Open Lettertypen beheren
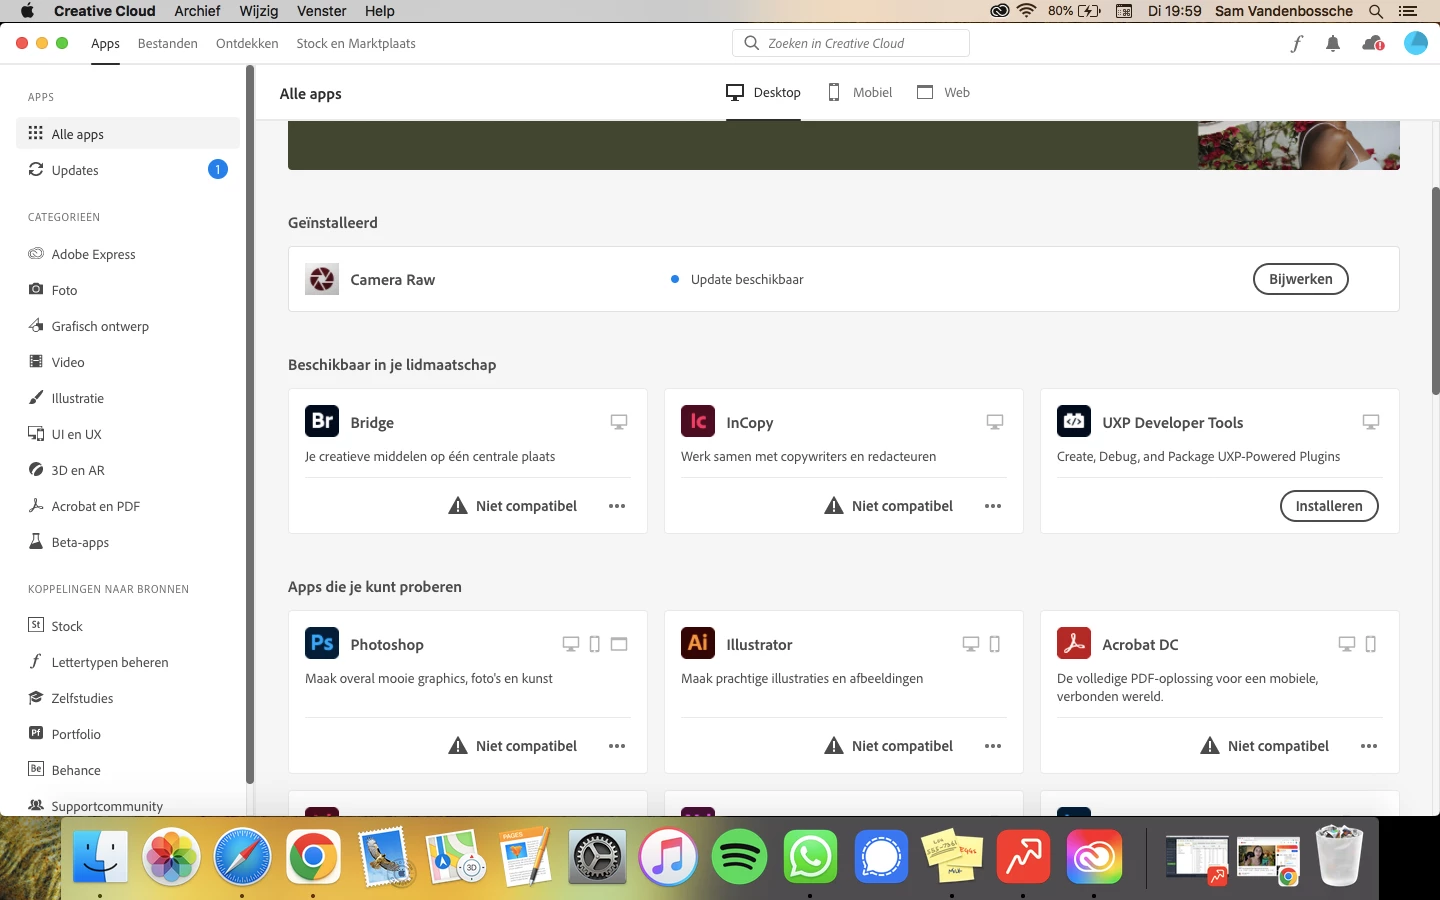 point(128,662)
